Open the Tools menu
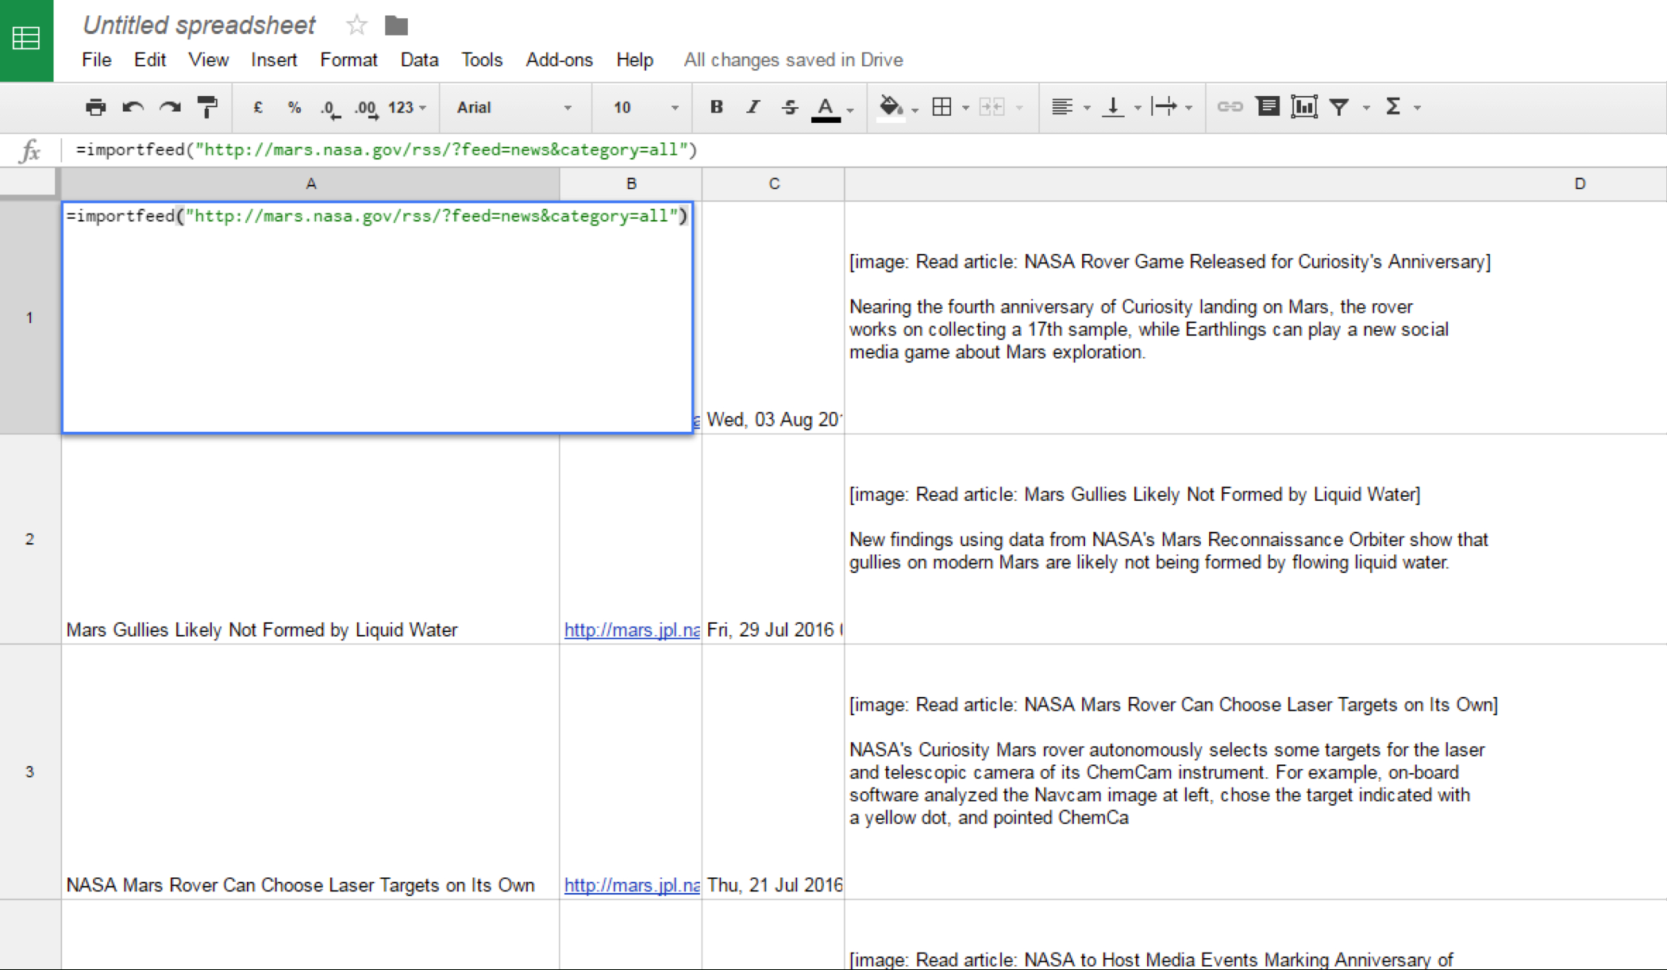 pyautogui.click(x=481, y=60)
